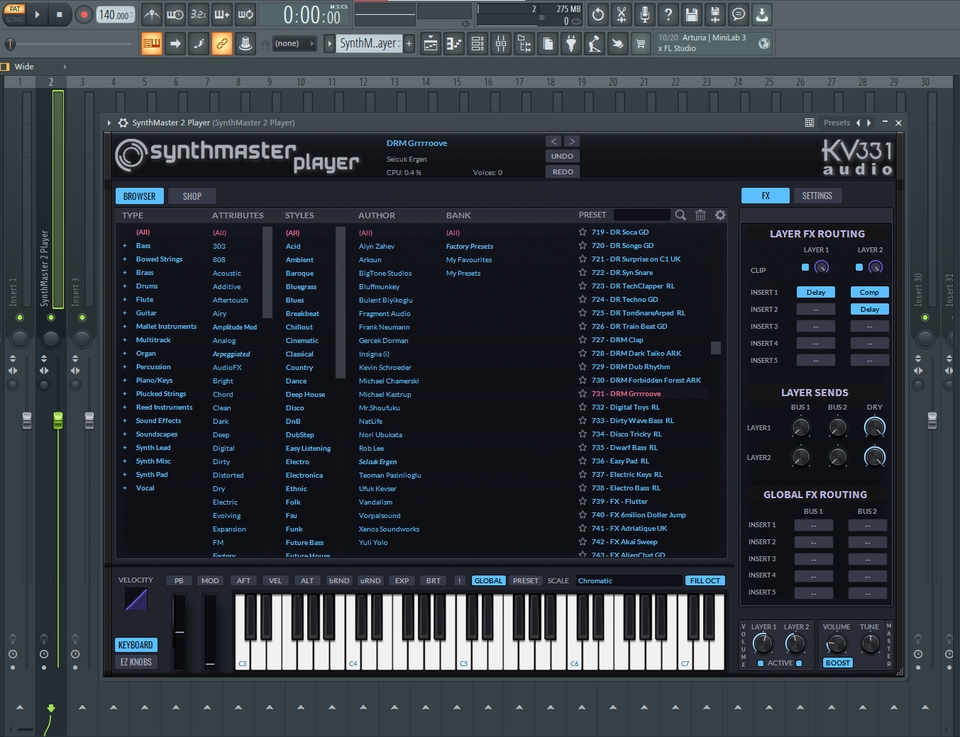Click the GLOBAL scale button

[x=488, y=580]
